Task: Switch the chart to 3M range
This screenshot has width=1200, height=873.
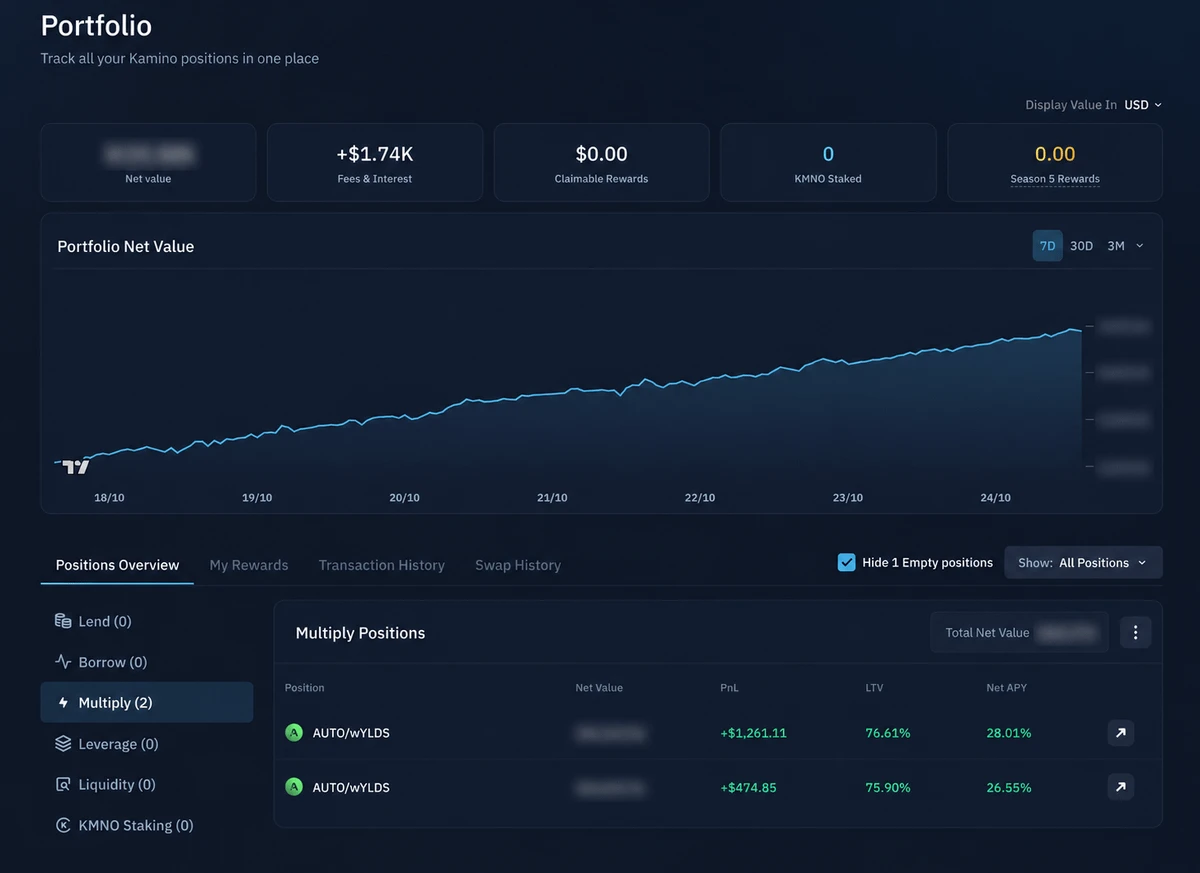Action: [x=1116, y=246]
